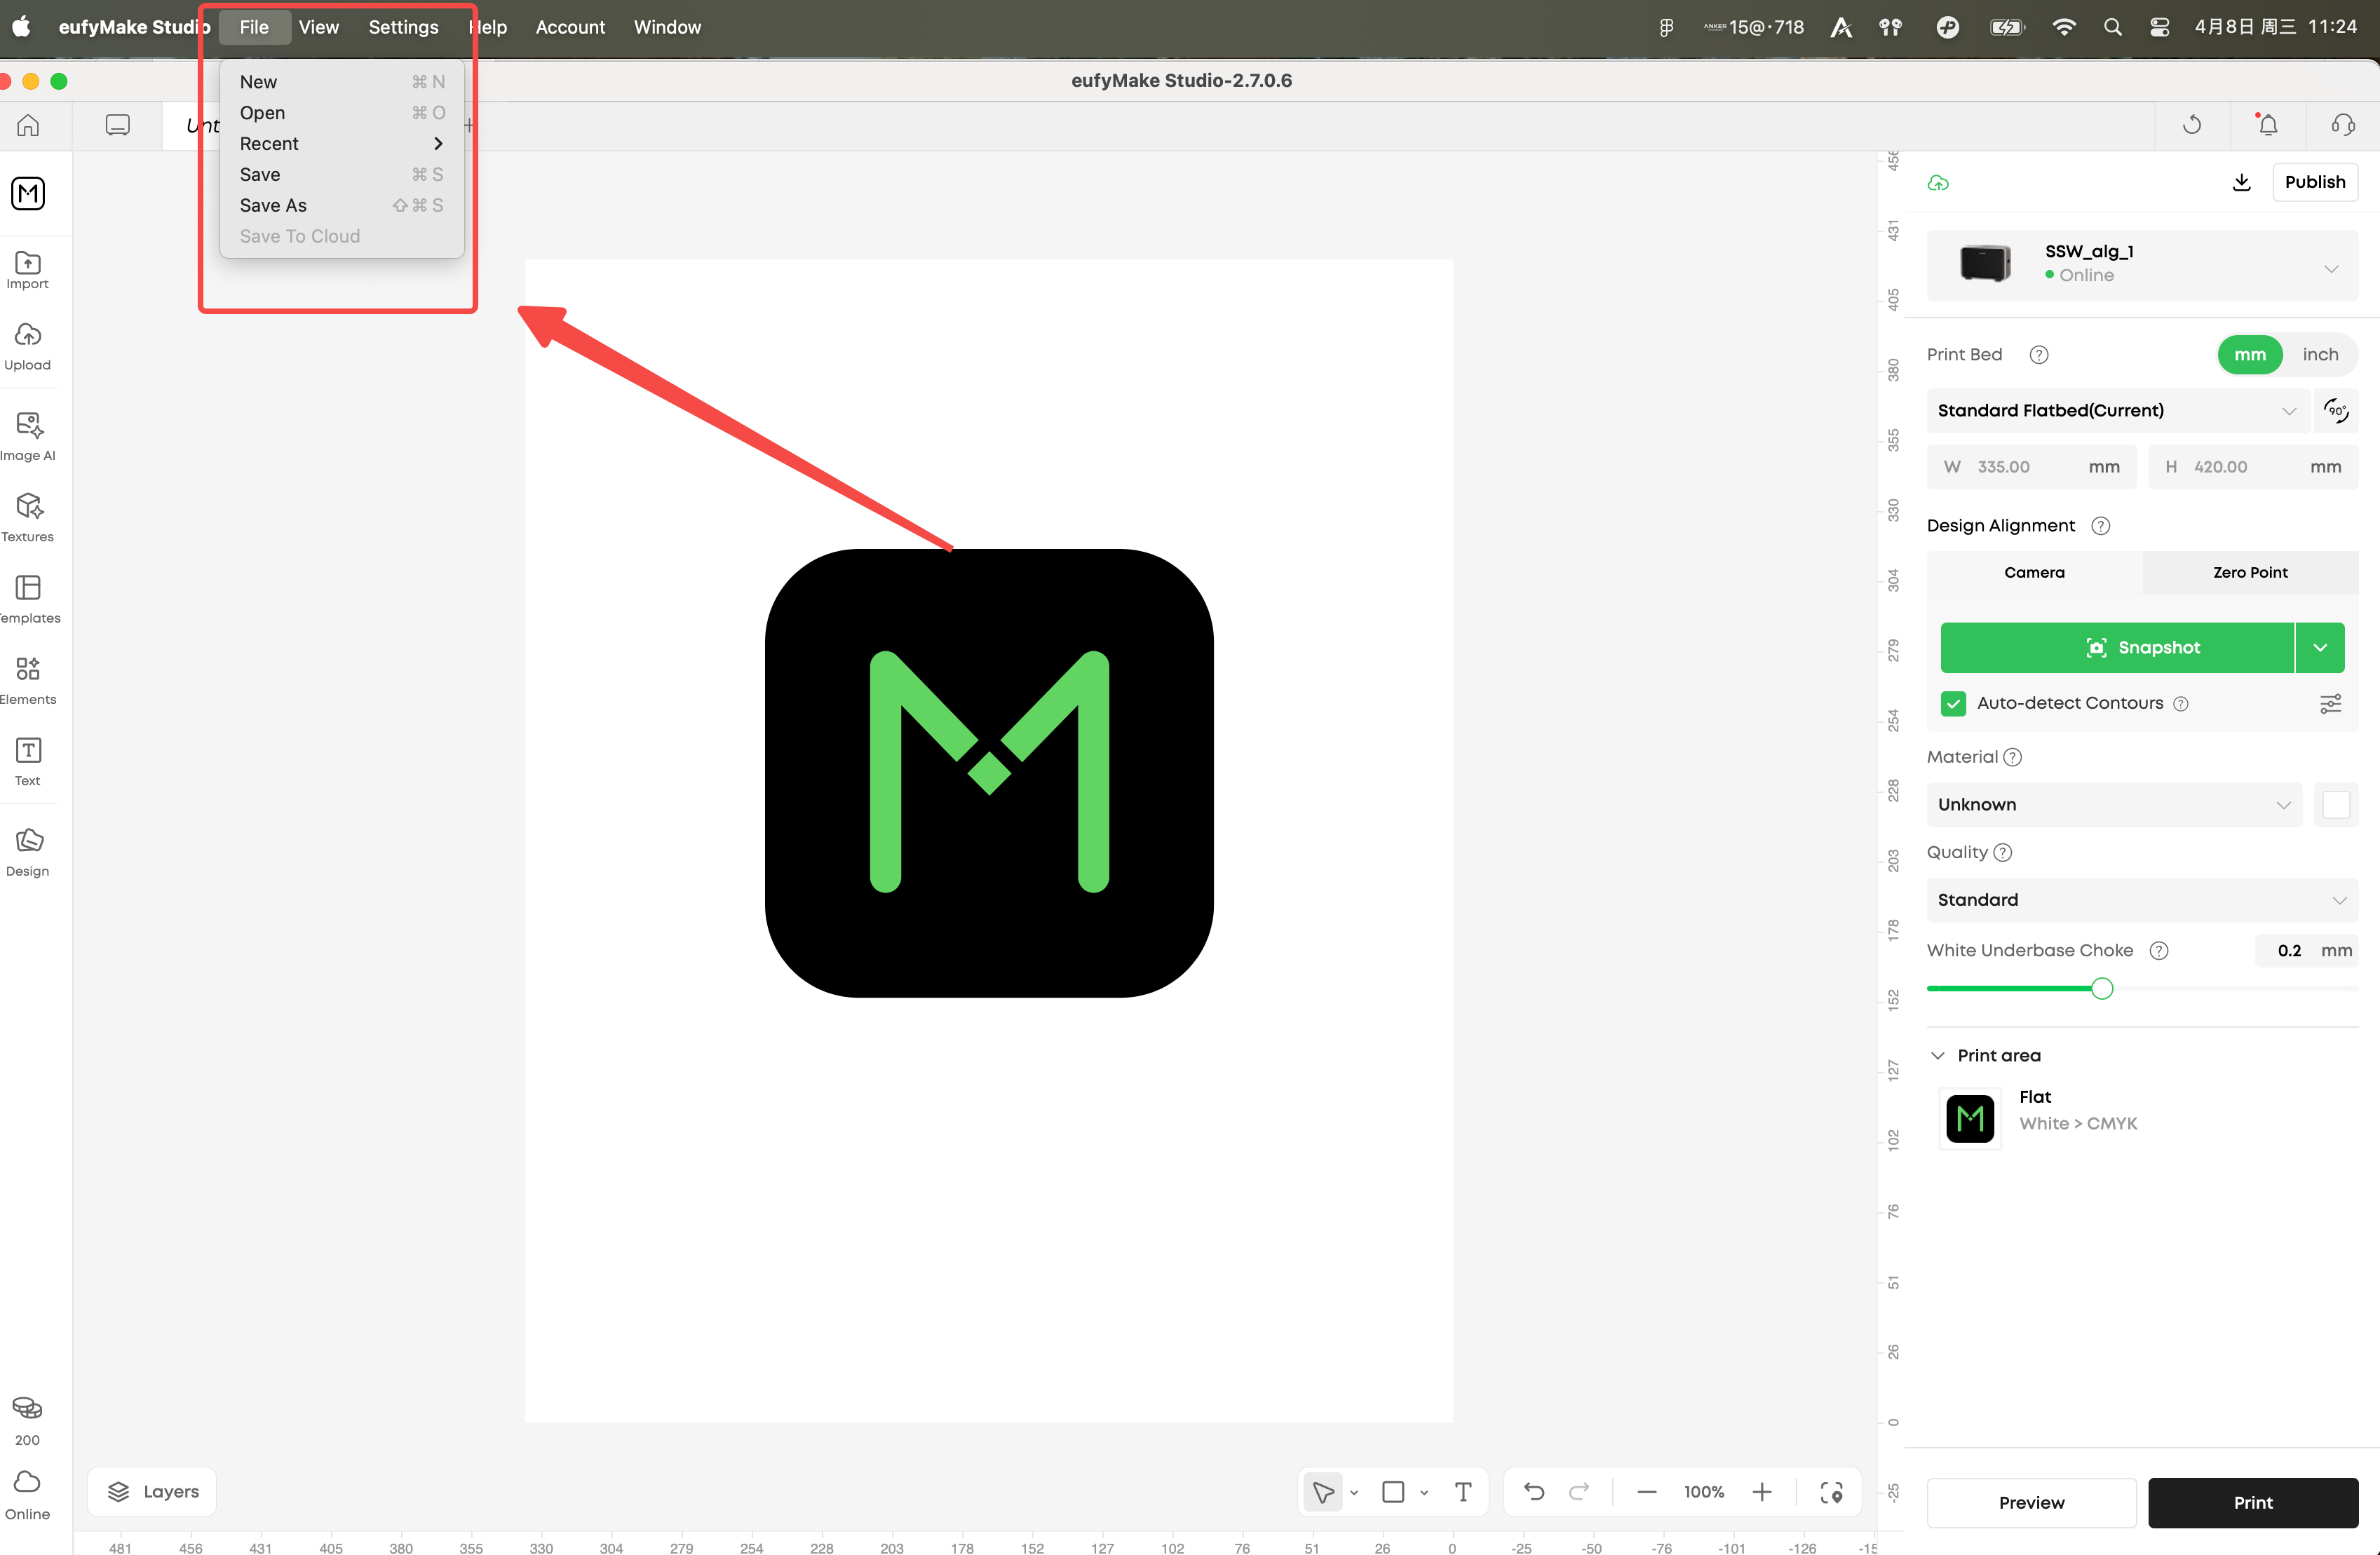Undo the last action
The width and height of the screenshot is (2380, 1555).
[1534, 1492]
